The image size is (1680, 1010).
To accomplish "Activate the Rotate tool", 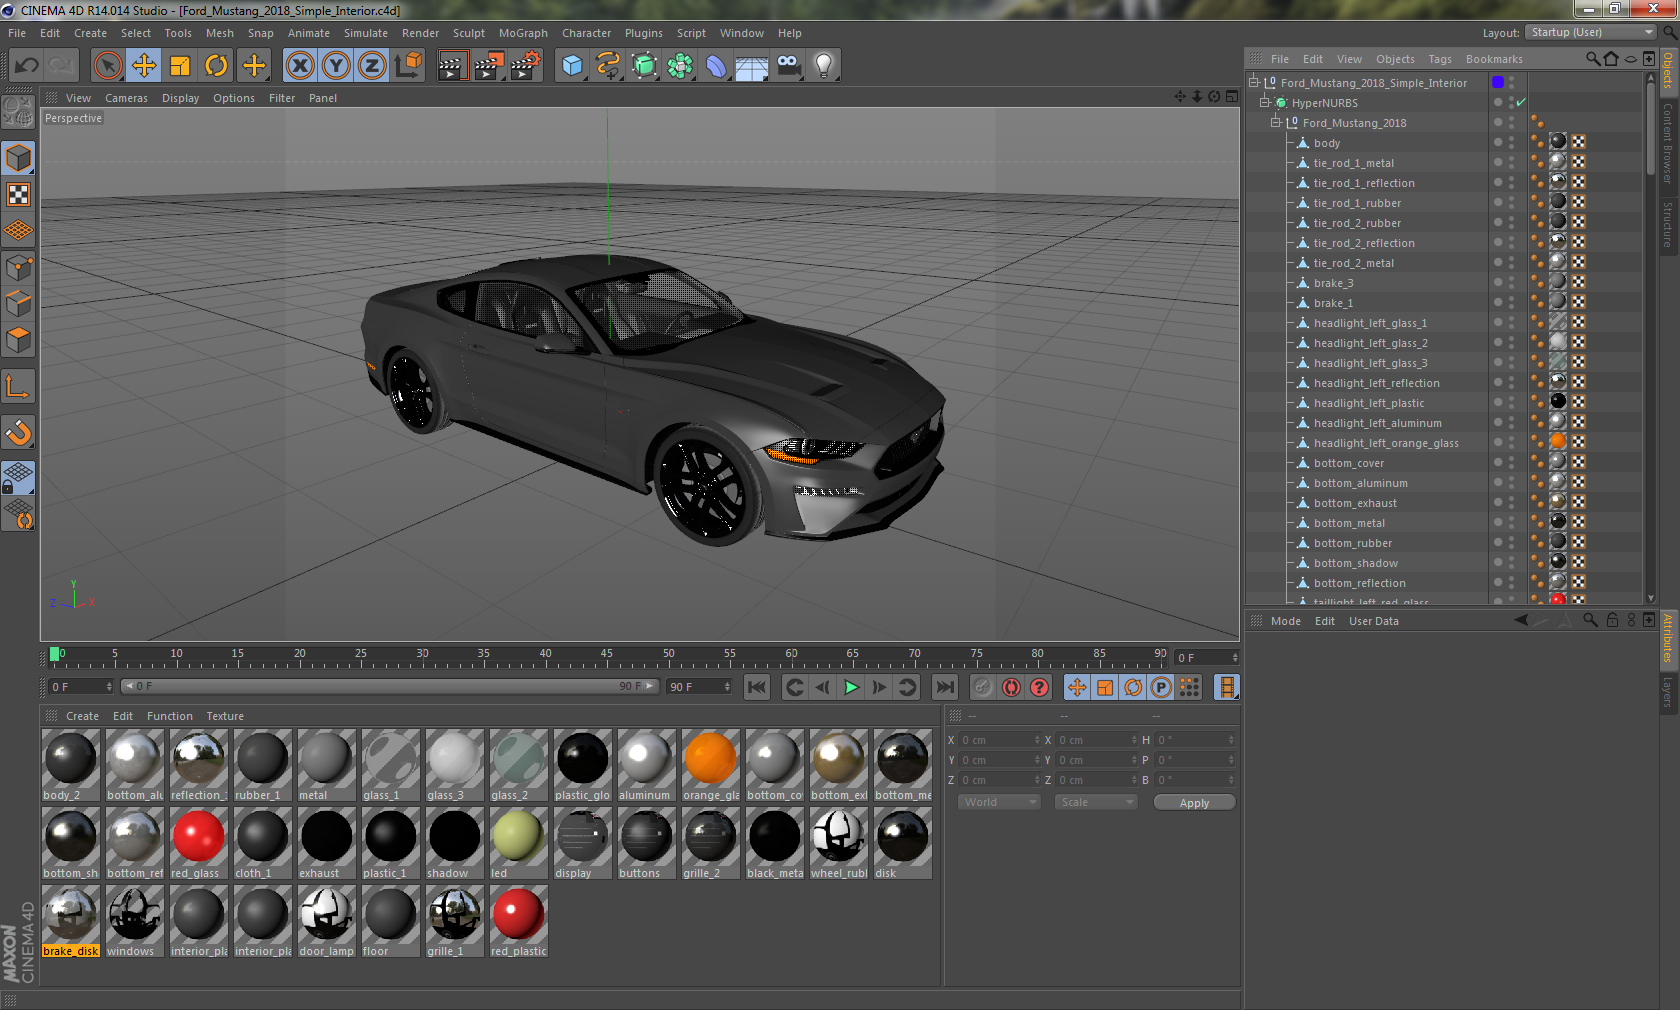I will 216,66.
